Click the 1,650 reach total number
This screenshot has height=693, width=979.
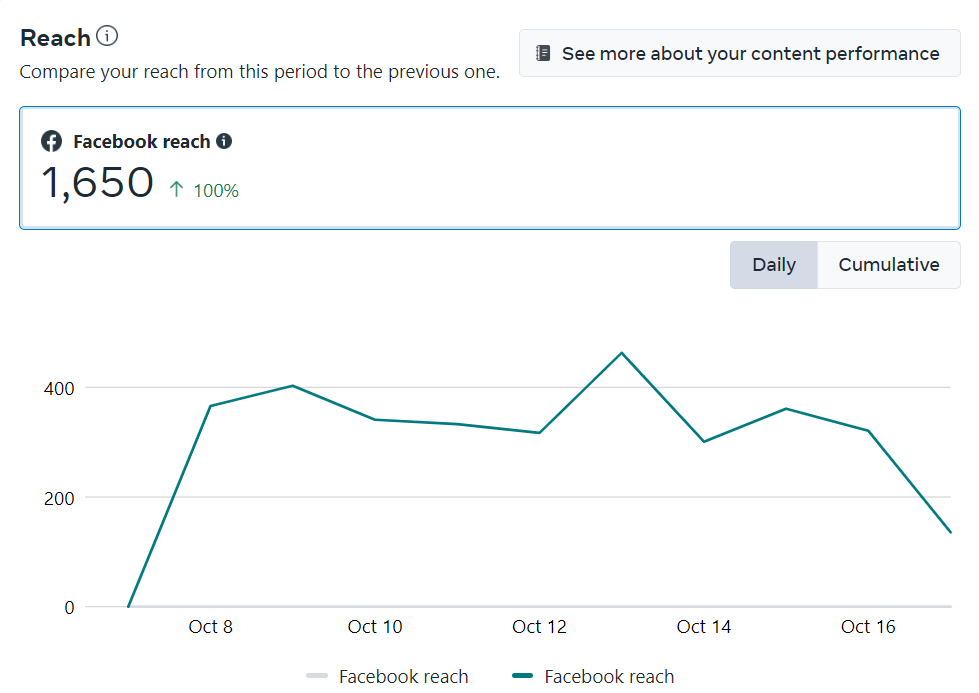98,183
